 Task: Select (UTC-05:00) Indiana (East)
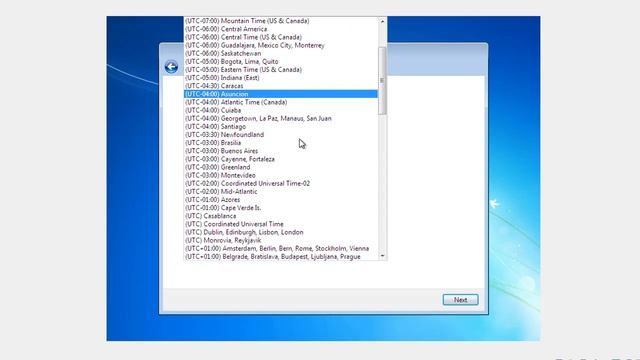click(281, 78)
